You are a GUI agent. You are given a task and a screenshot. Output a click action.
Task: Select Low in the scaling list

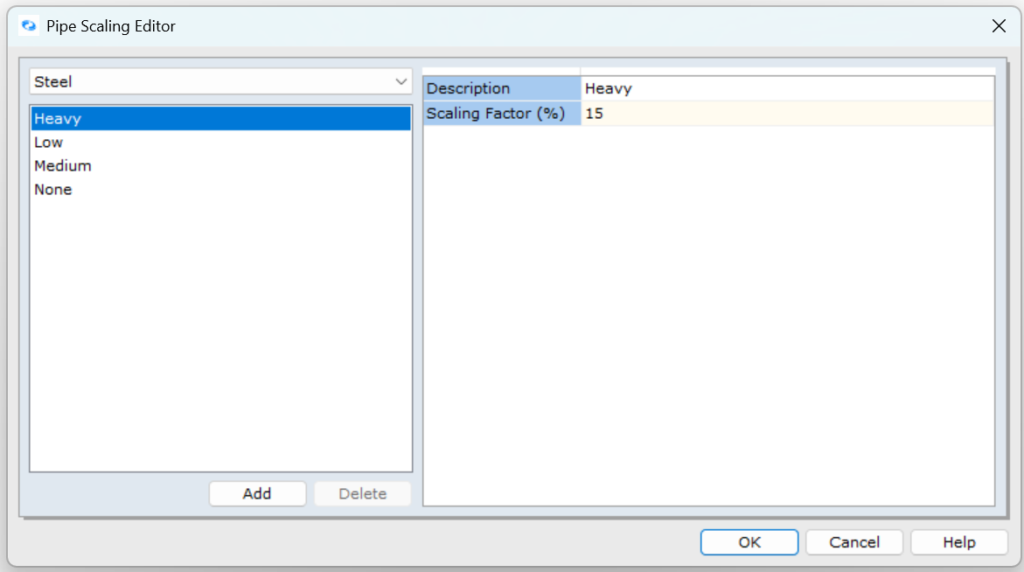tap(221, 142)
